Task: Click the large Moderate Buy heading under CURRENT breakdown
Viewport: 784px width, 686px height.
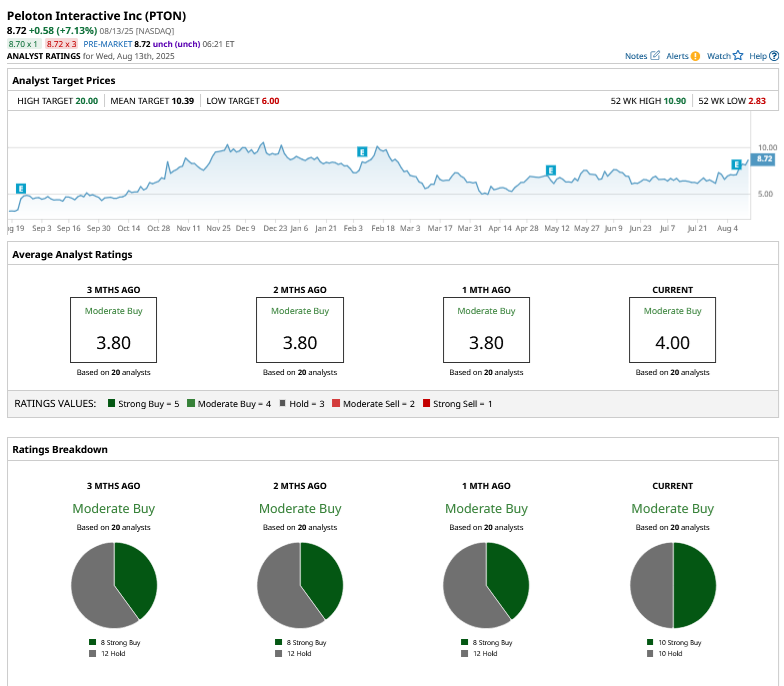Action: coord(672,508)
